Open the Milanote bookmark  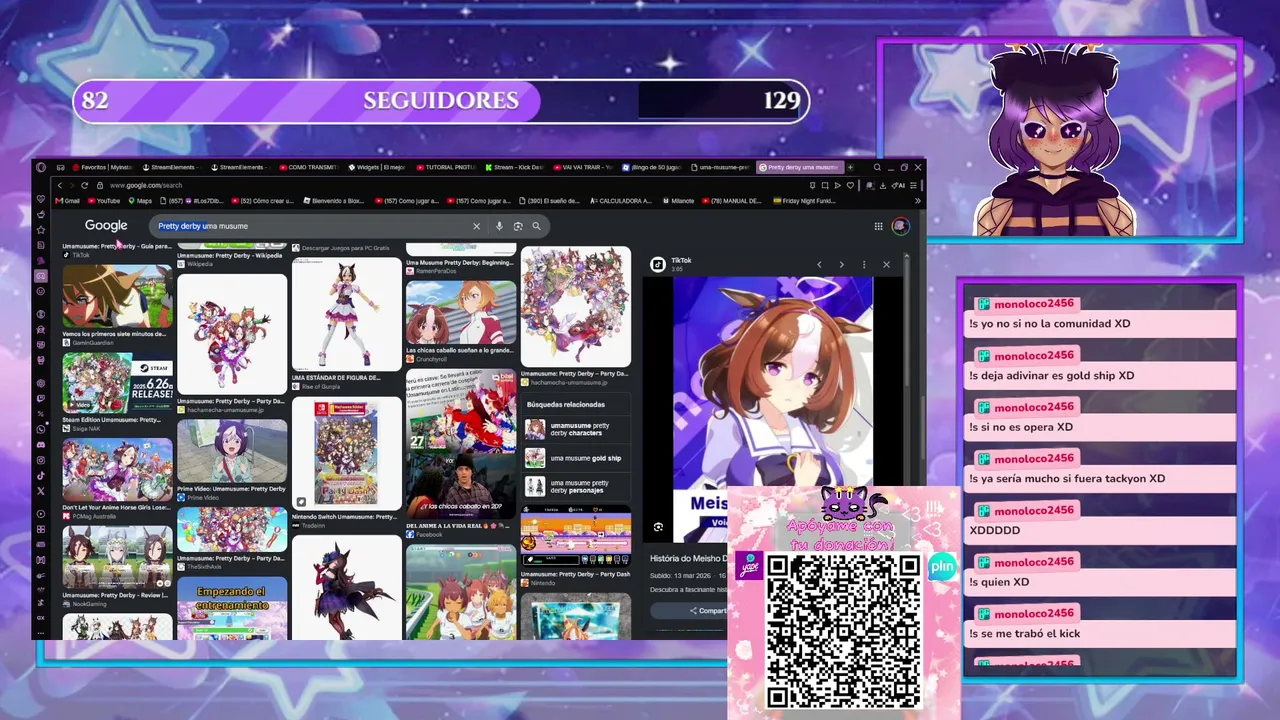pyautogui.click(x=678, y=201)
